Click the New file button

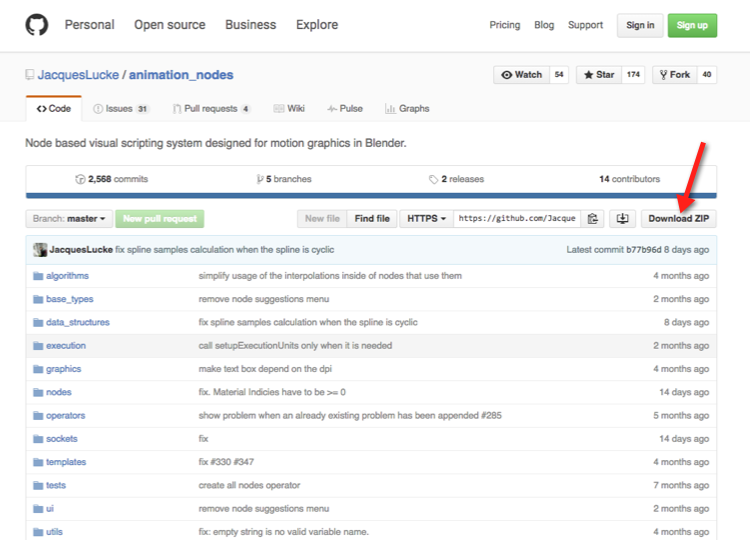tap(322, 219)
